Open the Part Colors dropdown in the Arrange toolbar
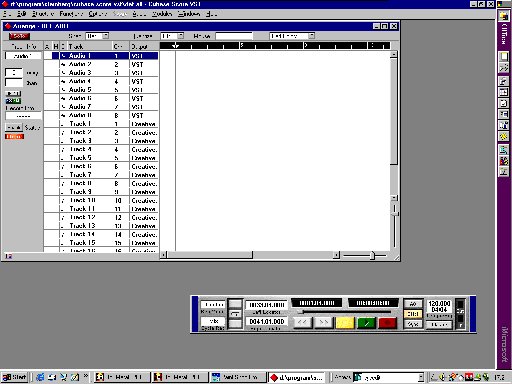 click(x=311, y=36)
